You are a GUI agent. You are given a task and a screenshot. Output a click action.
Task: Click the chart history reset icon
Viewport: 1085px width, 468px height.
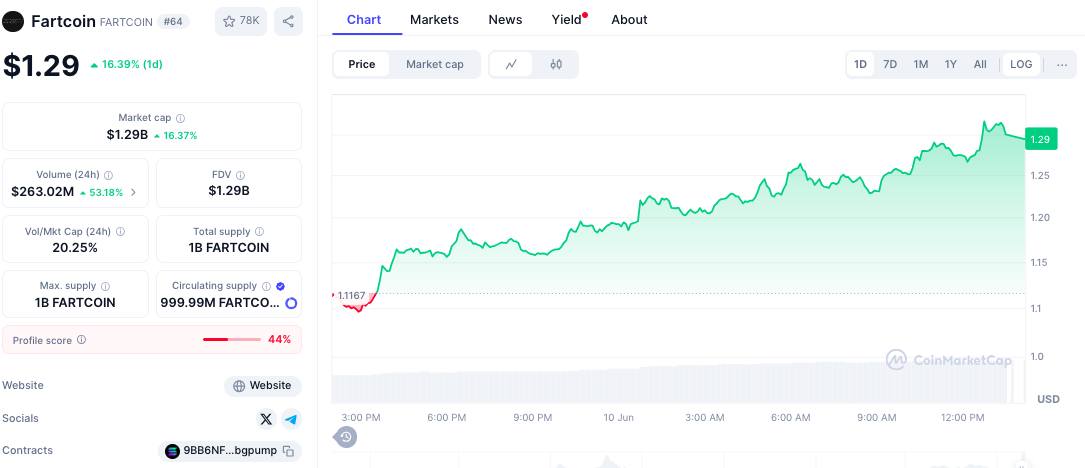coord(346,437)
